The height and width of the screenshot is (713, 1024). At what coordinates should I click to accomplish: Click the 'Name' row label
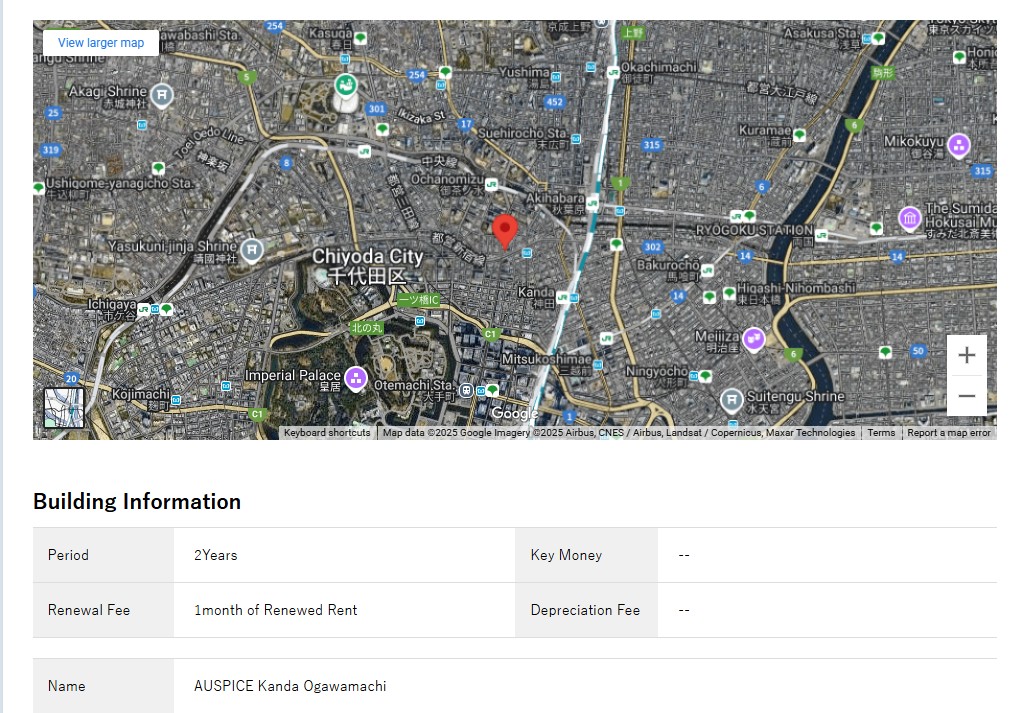67,686
